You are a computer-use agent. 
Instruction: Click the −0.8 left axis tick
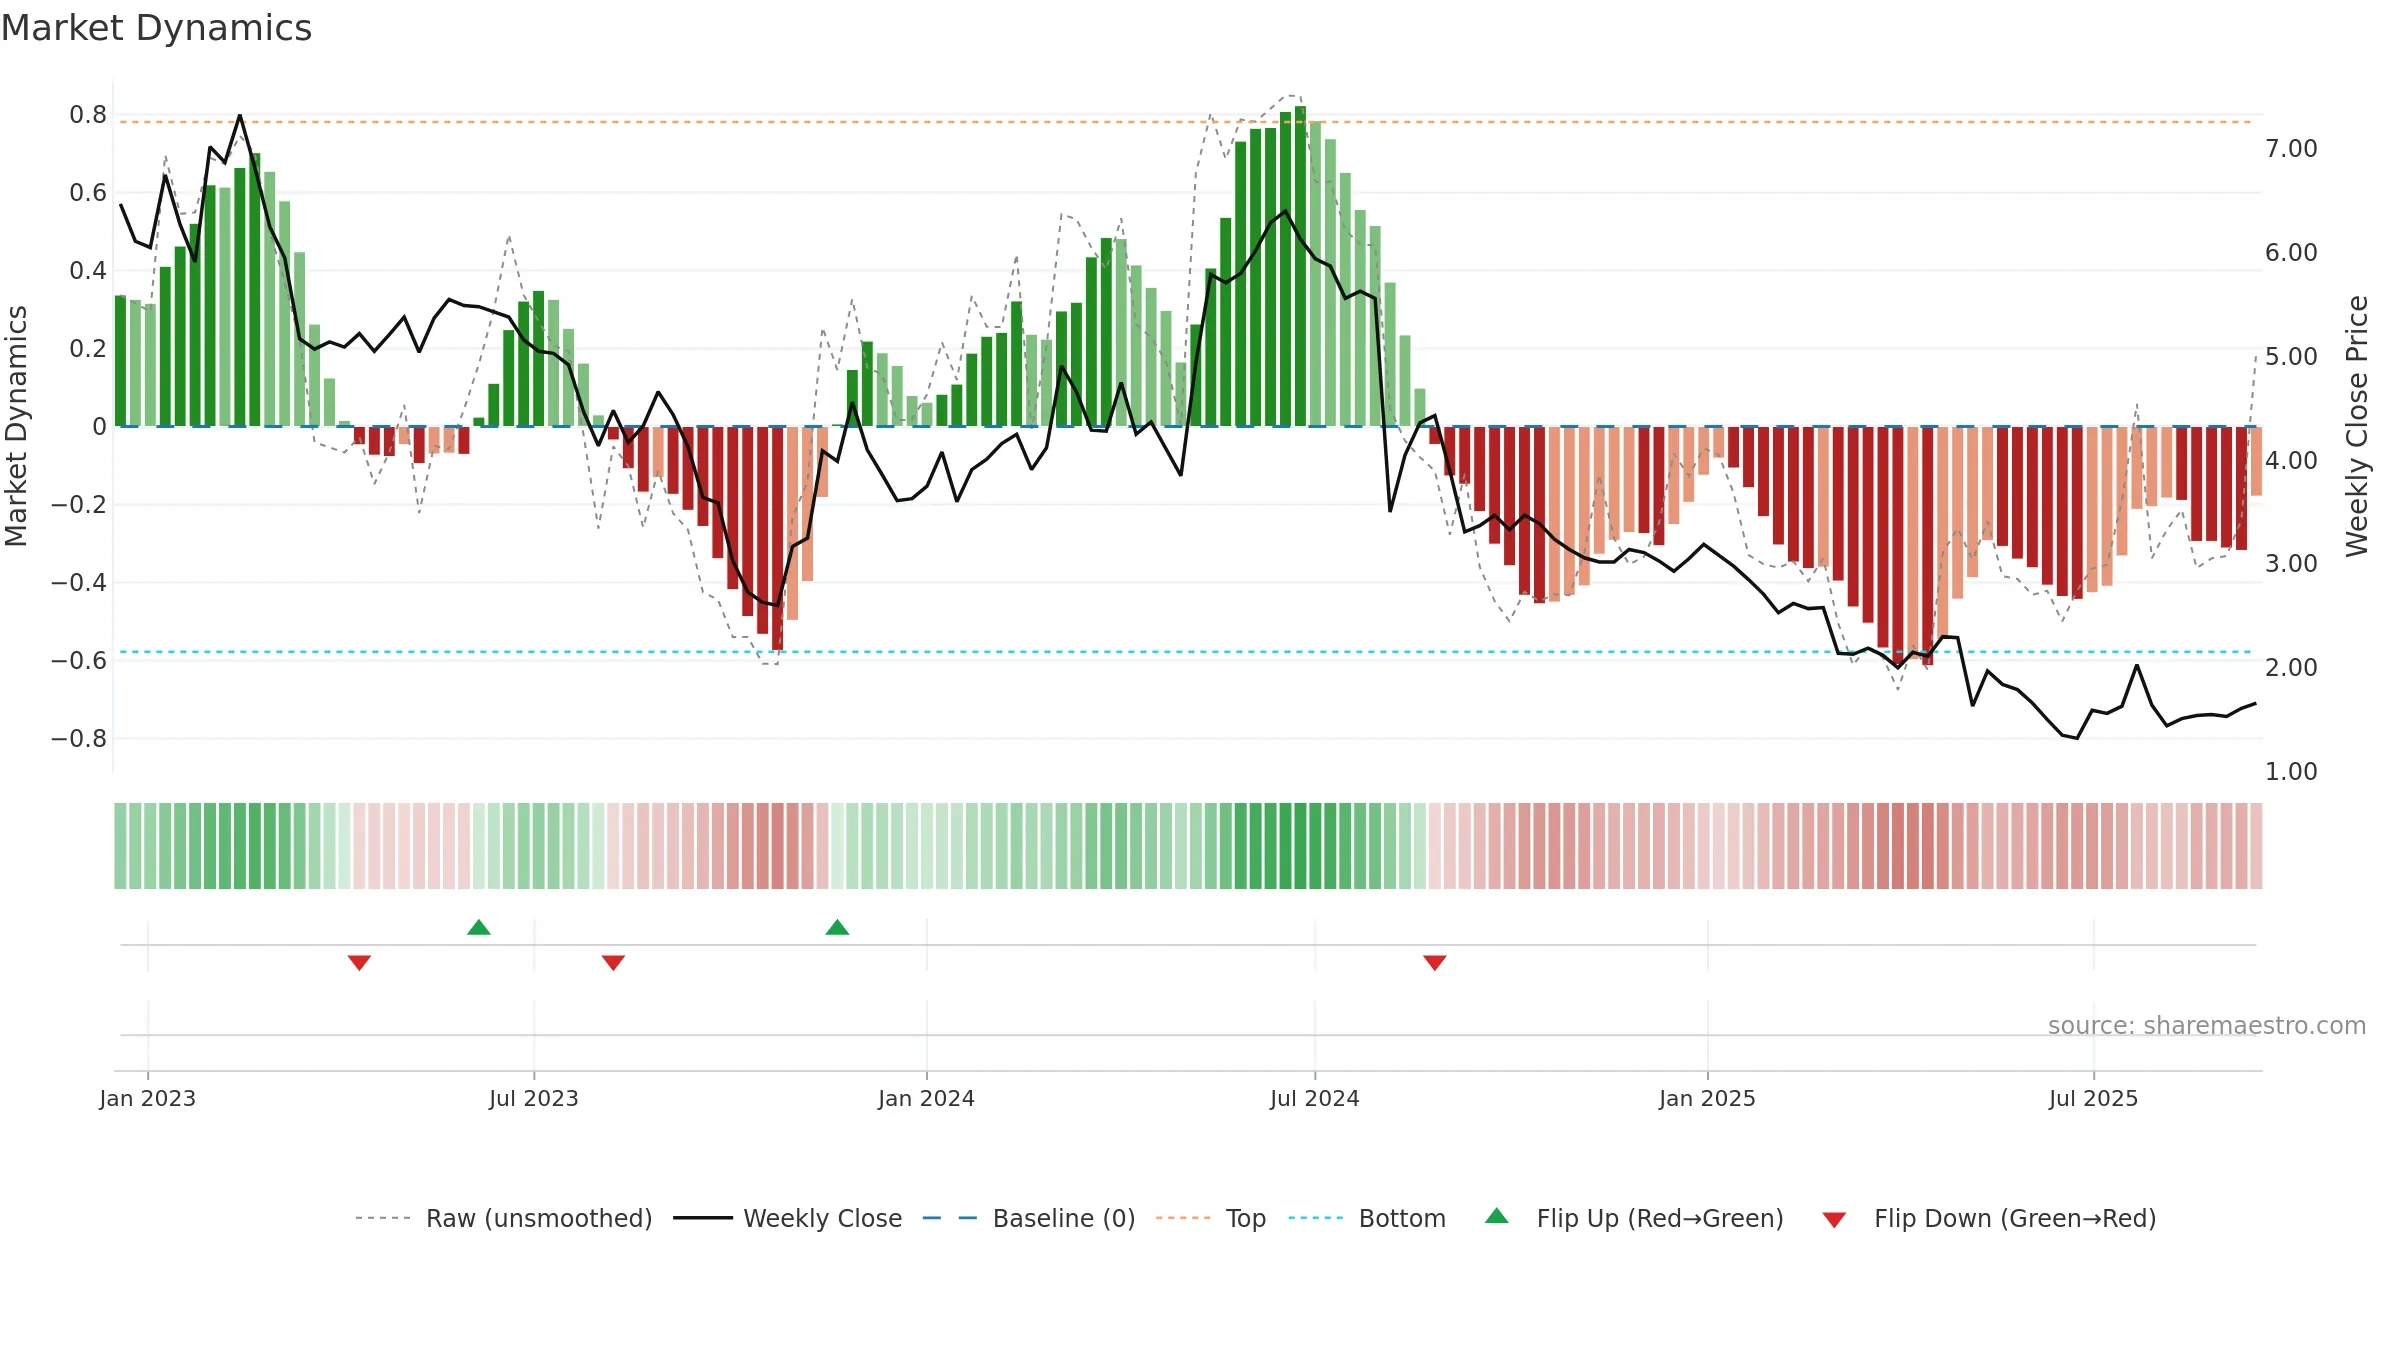[79, 739]
